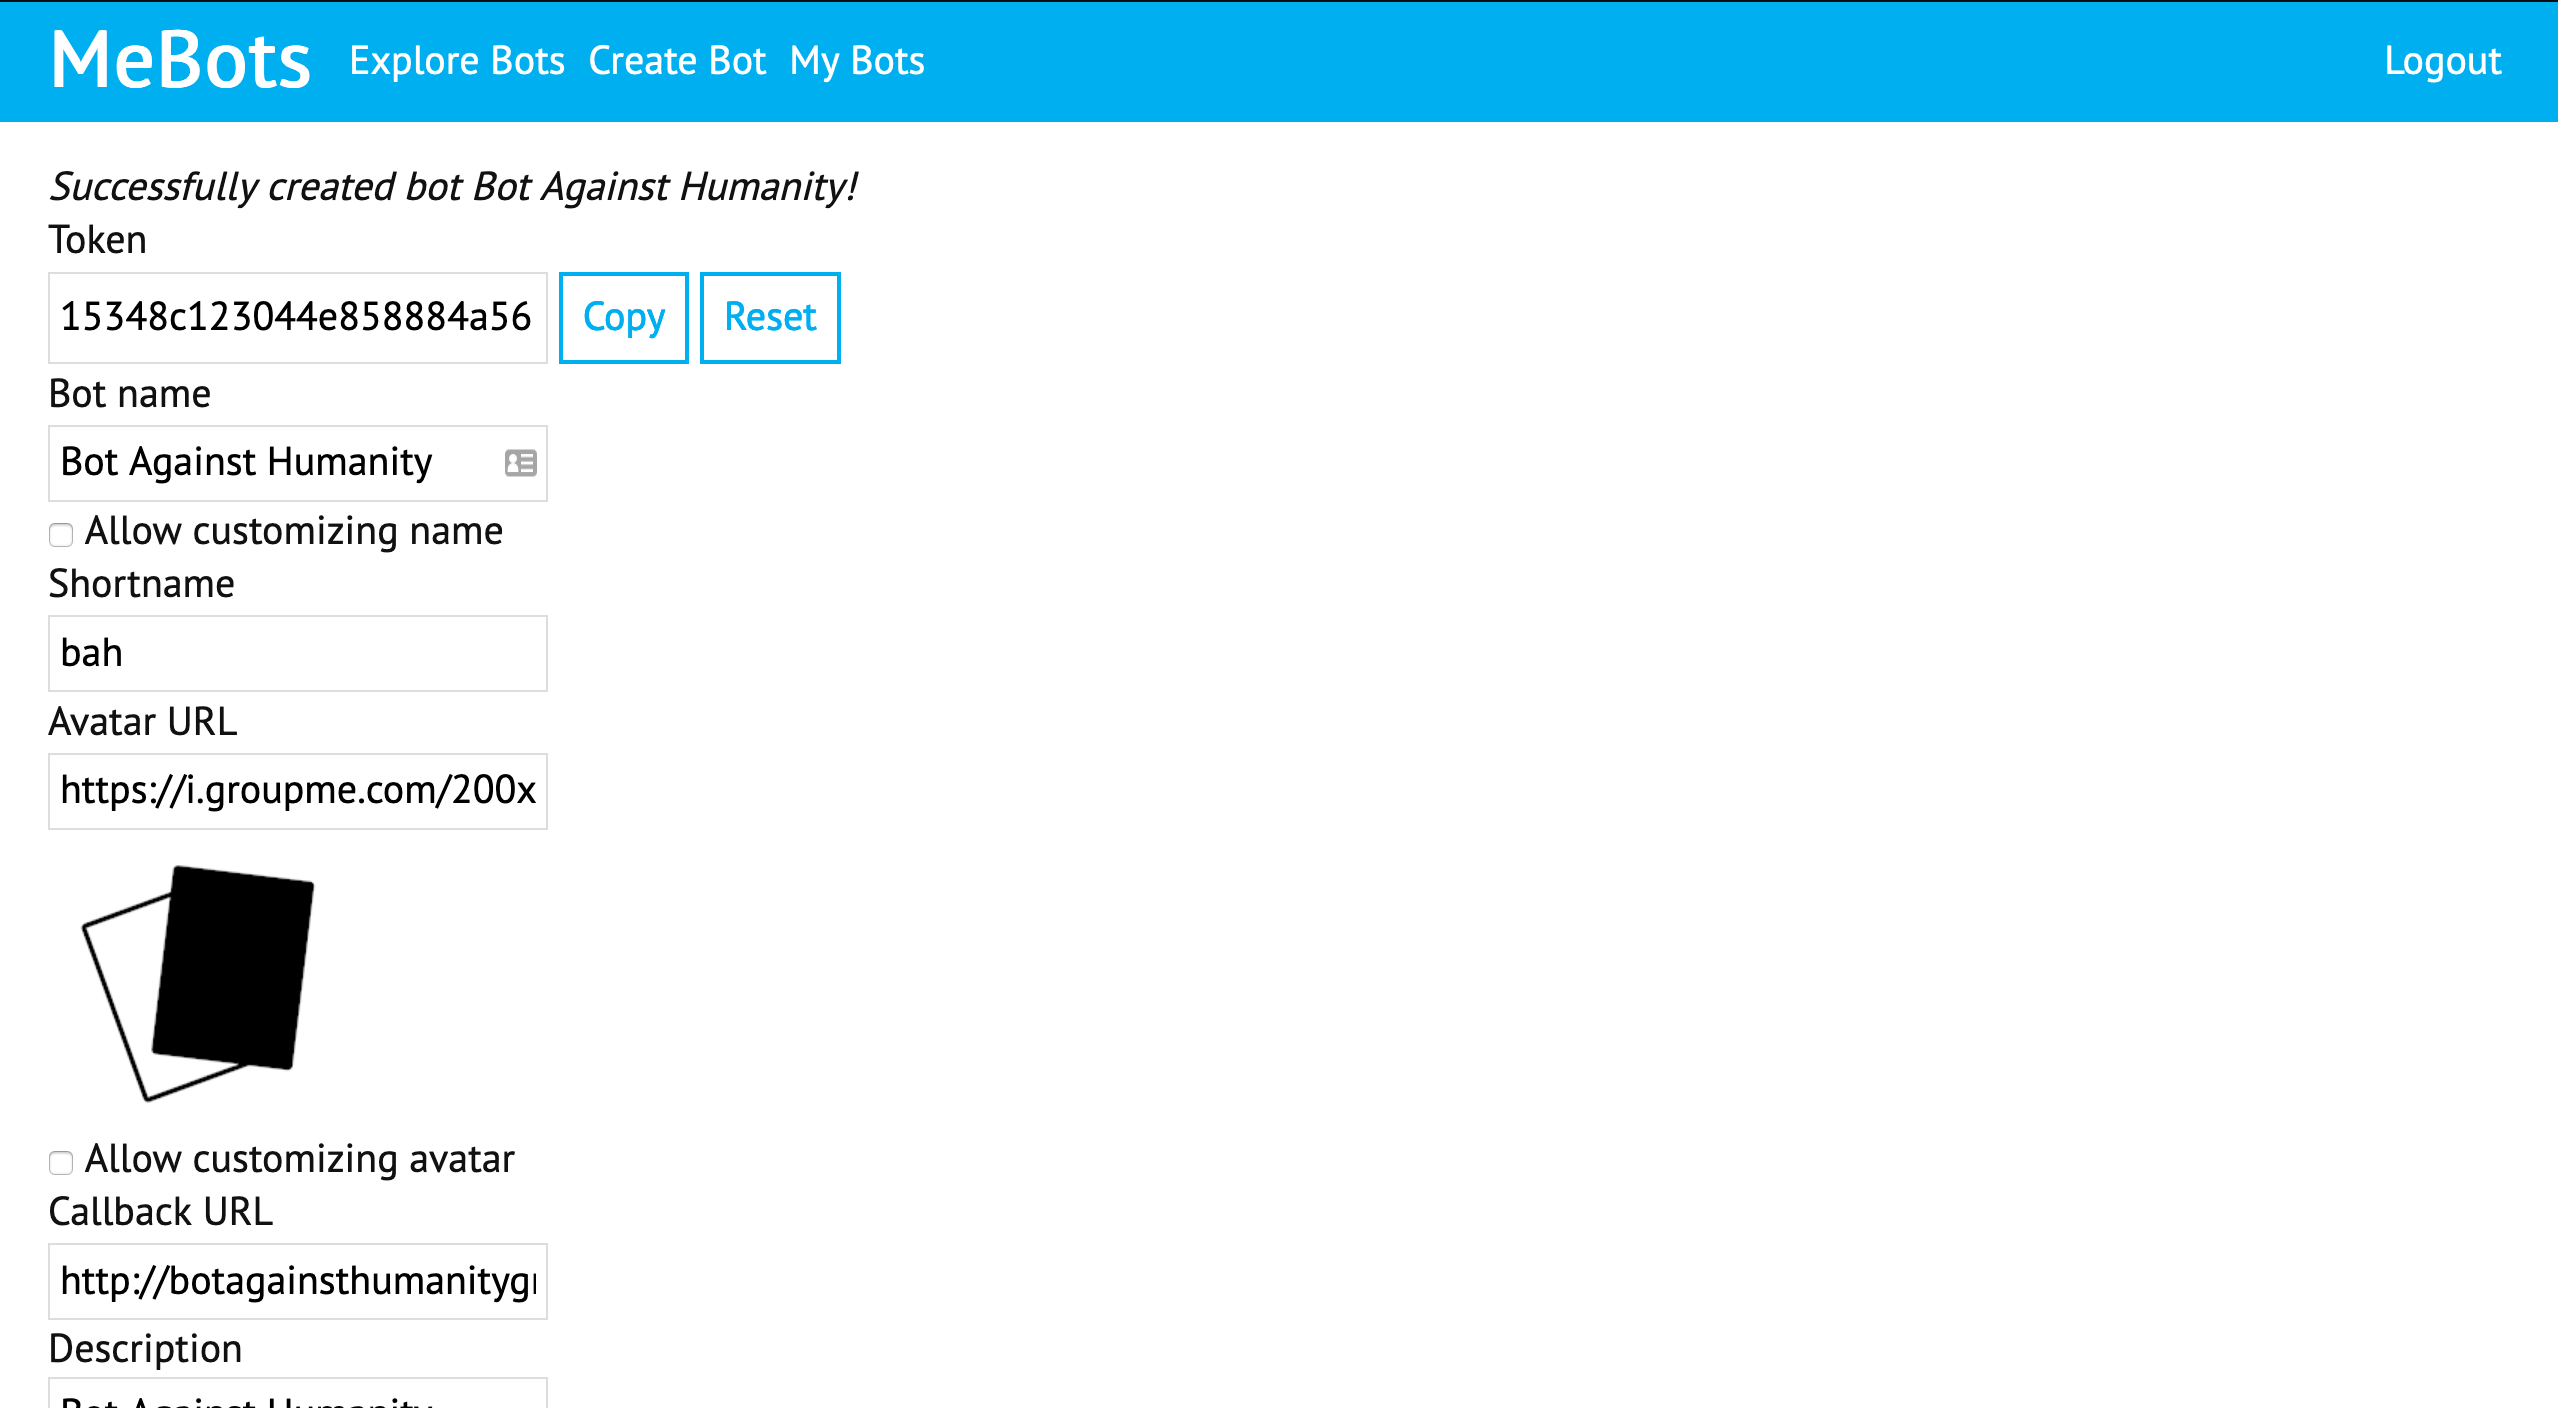Click the contact card autofill icon
2558x1408 pixels.
tap(520, 463)
